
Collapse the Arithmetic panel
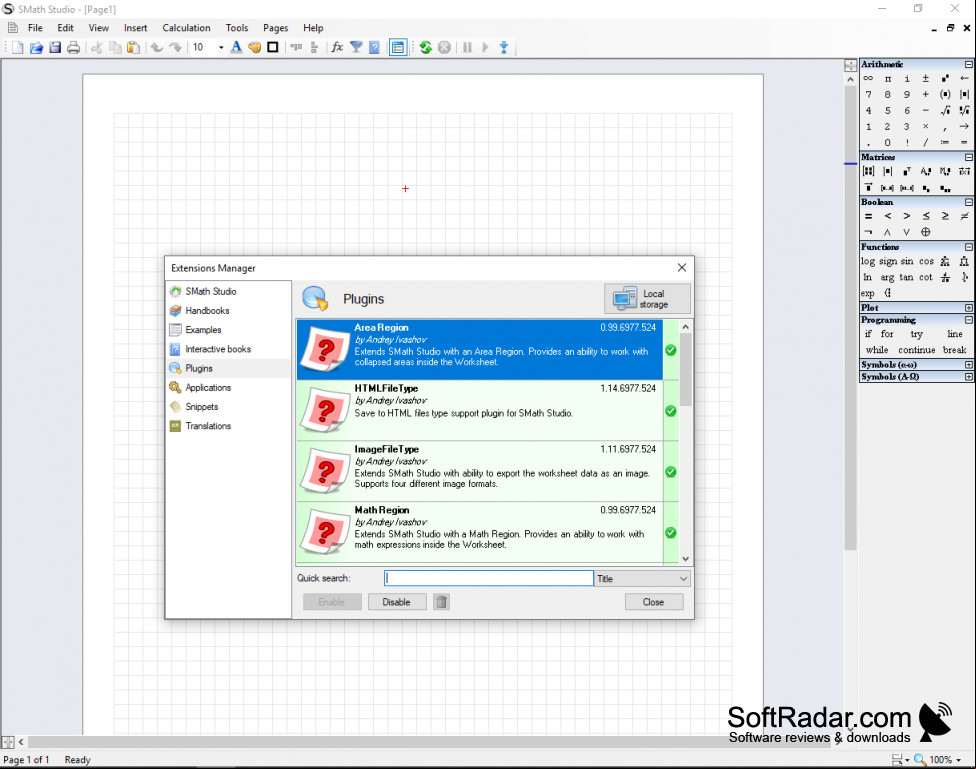coord(969,64)
